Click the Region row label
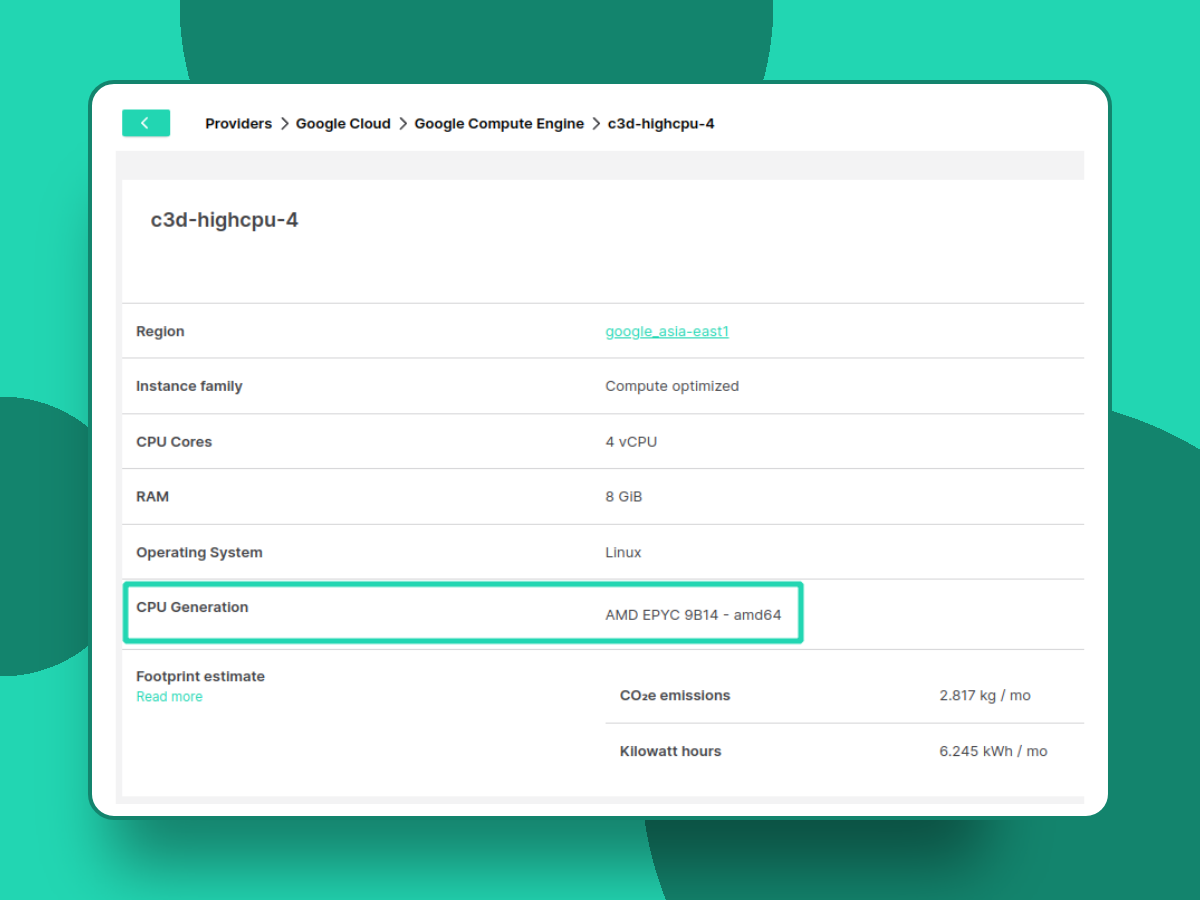The width and height of the screenshot is (1200, 900). pos(160,331)
